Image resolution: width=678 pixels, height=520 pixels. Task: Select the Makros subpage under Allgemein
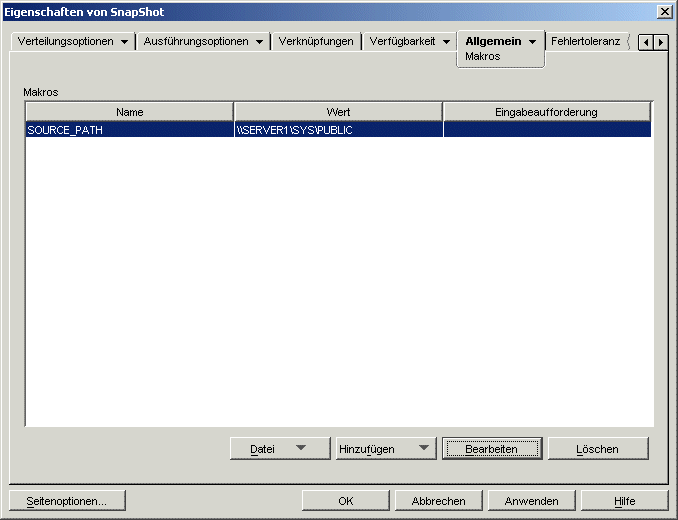[x=483, y=57]
